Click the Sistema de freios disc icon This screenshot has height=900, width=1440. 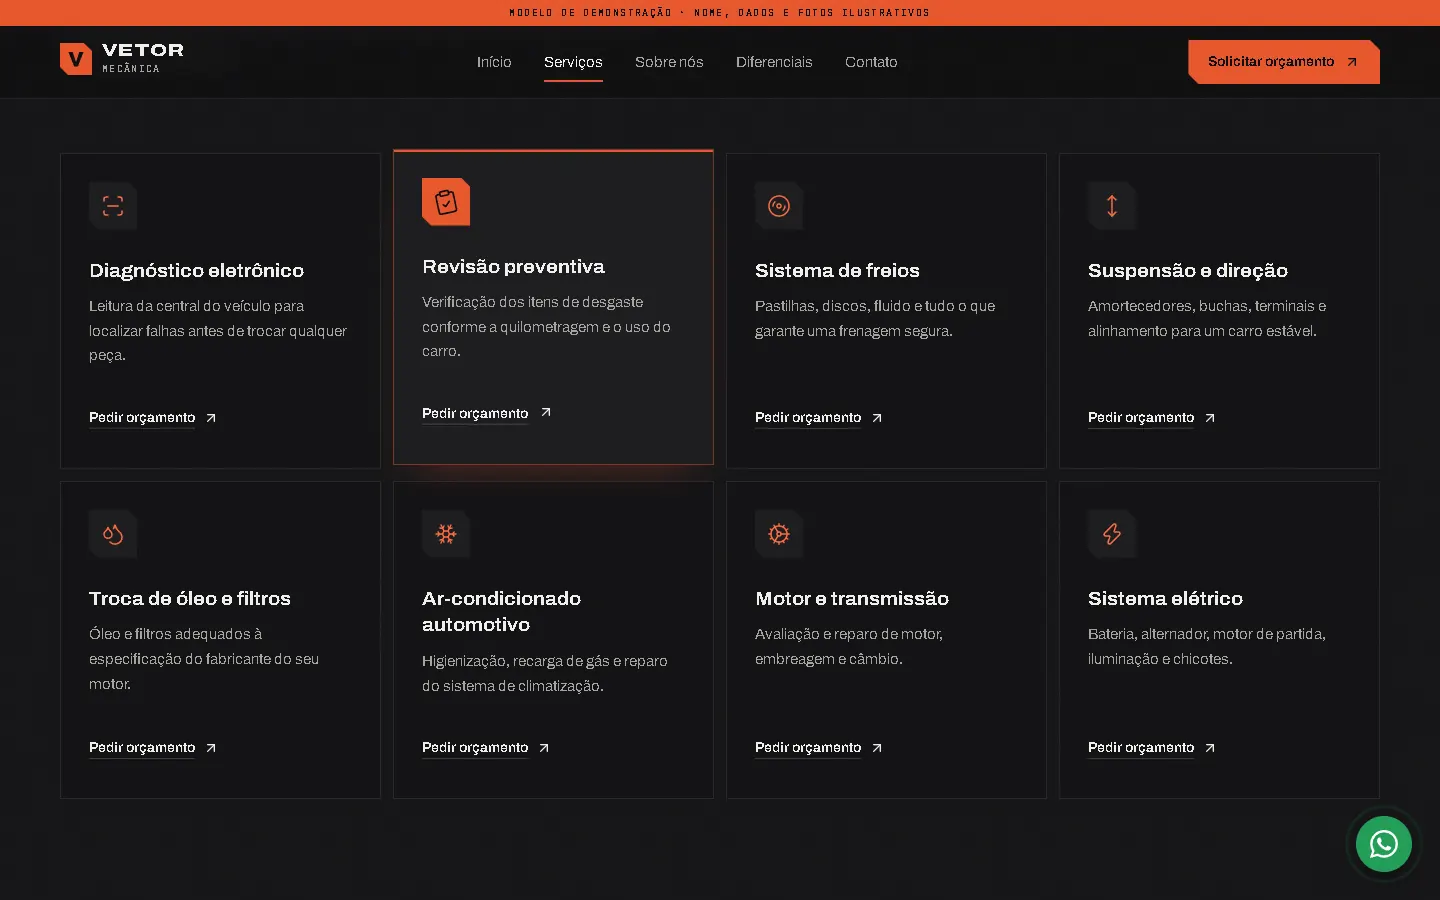tap(779, 206)
